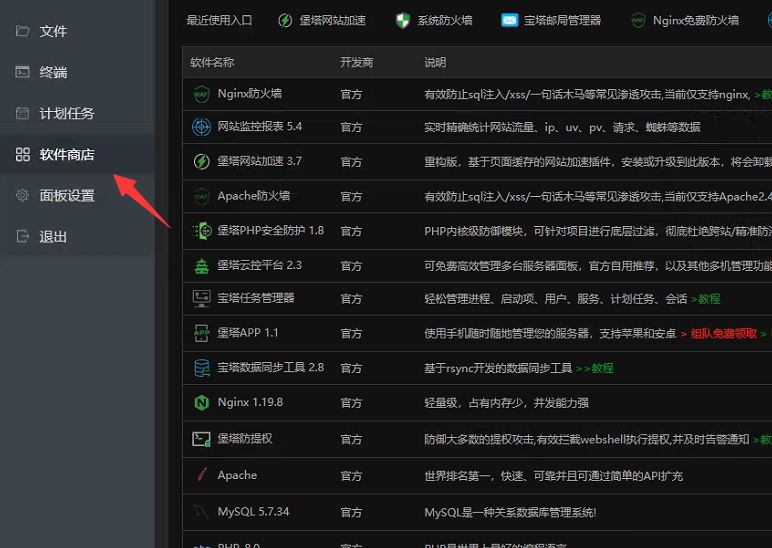
Task: Click the Apache防火墙 name text
Action: 254,196
